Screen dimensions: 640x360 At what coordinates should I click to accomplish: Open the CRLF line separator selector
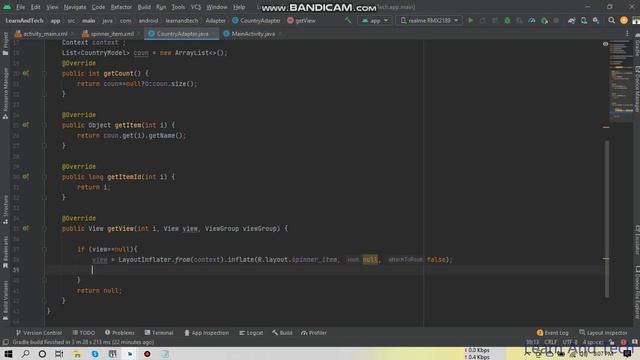(x=550, y=342)
